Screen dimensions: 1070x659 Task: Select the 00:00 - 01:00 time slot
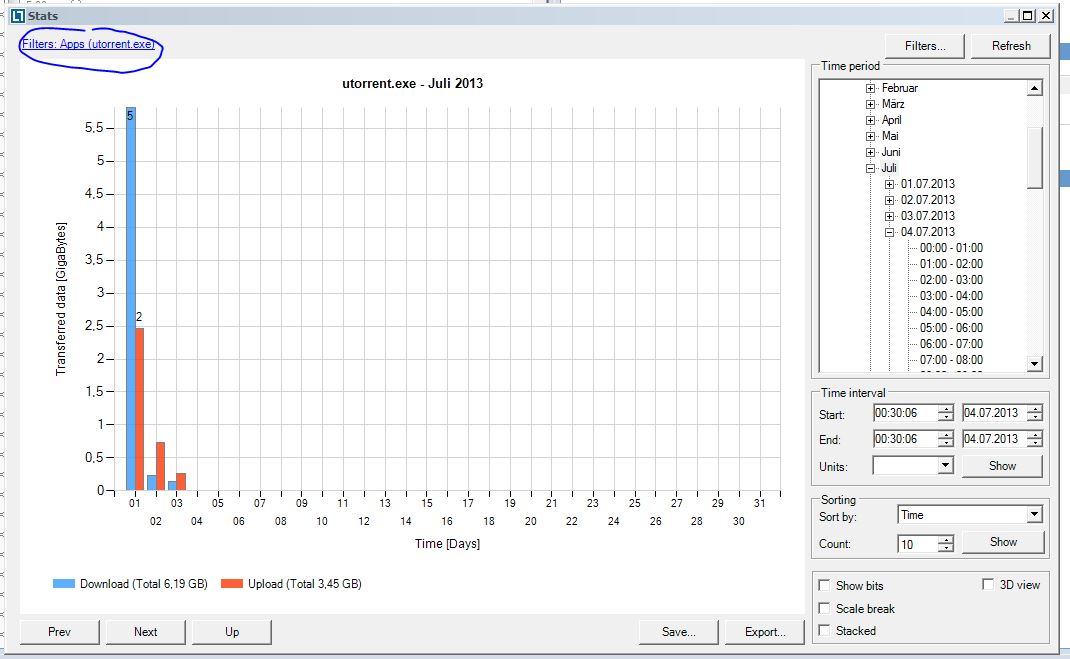[951, 248]
